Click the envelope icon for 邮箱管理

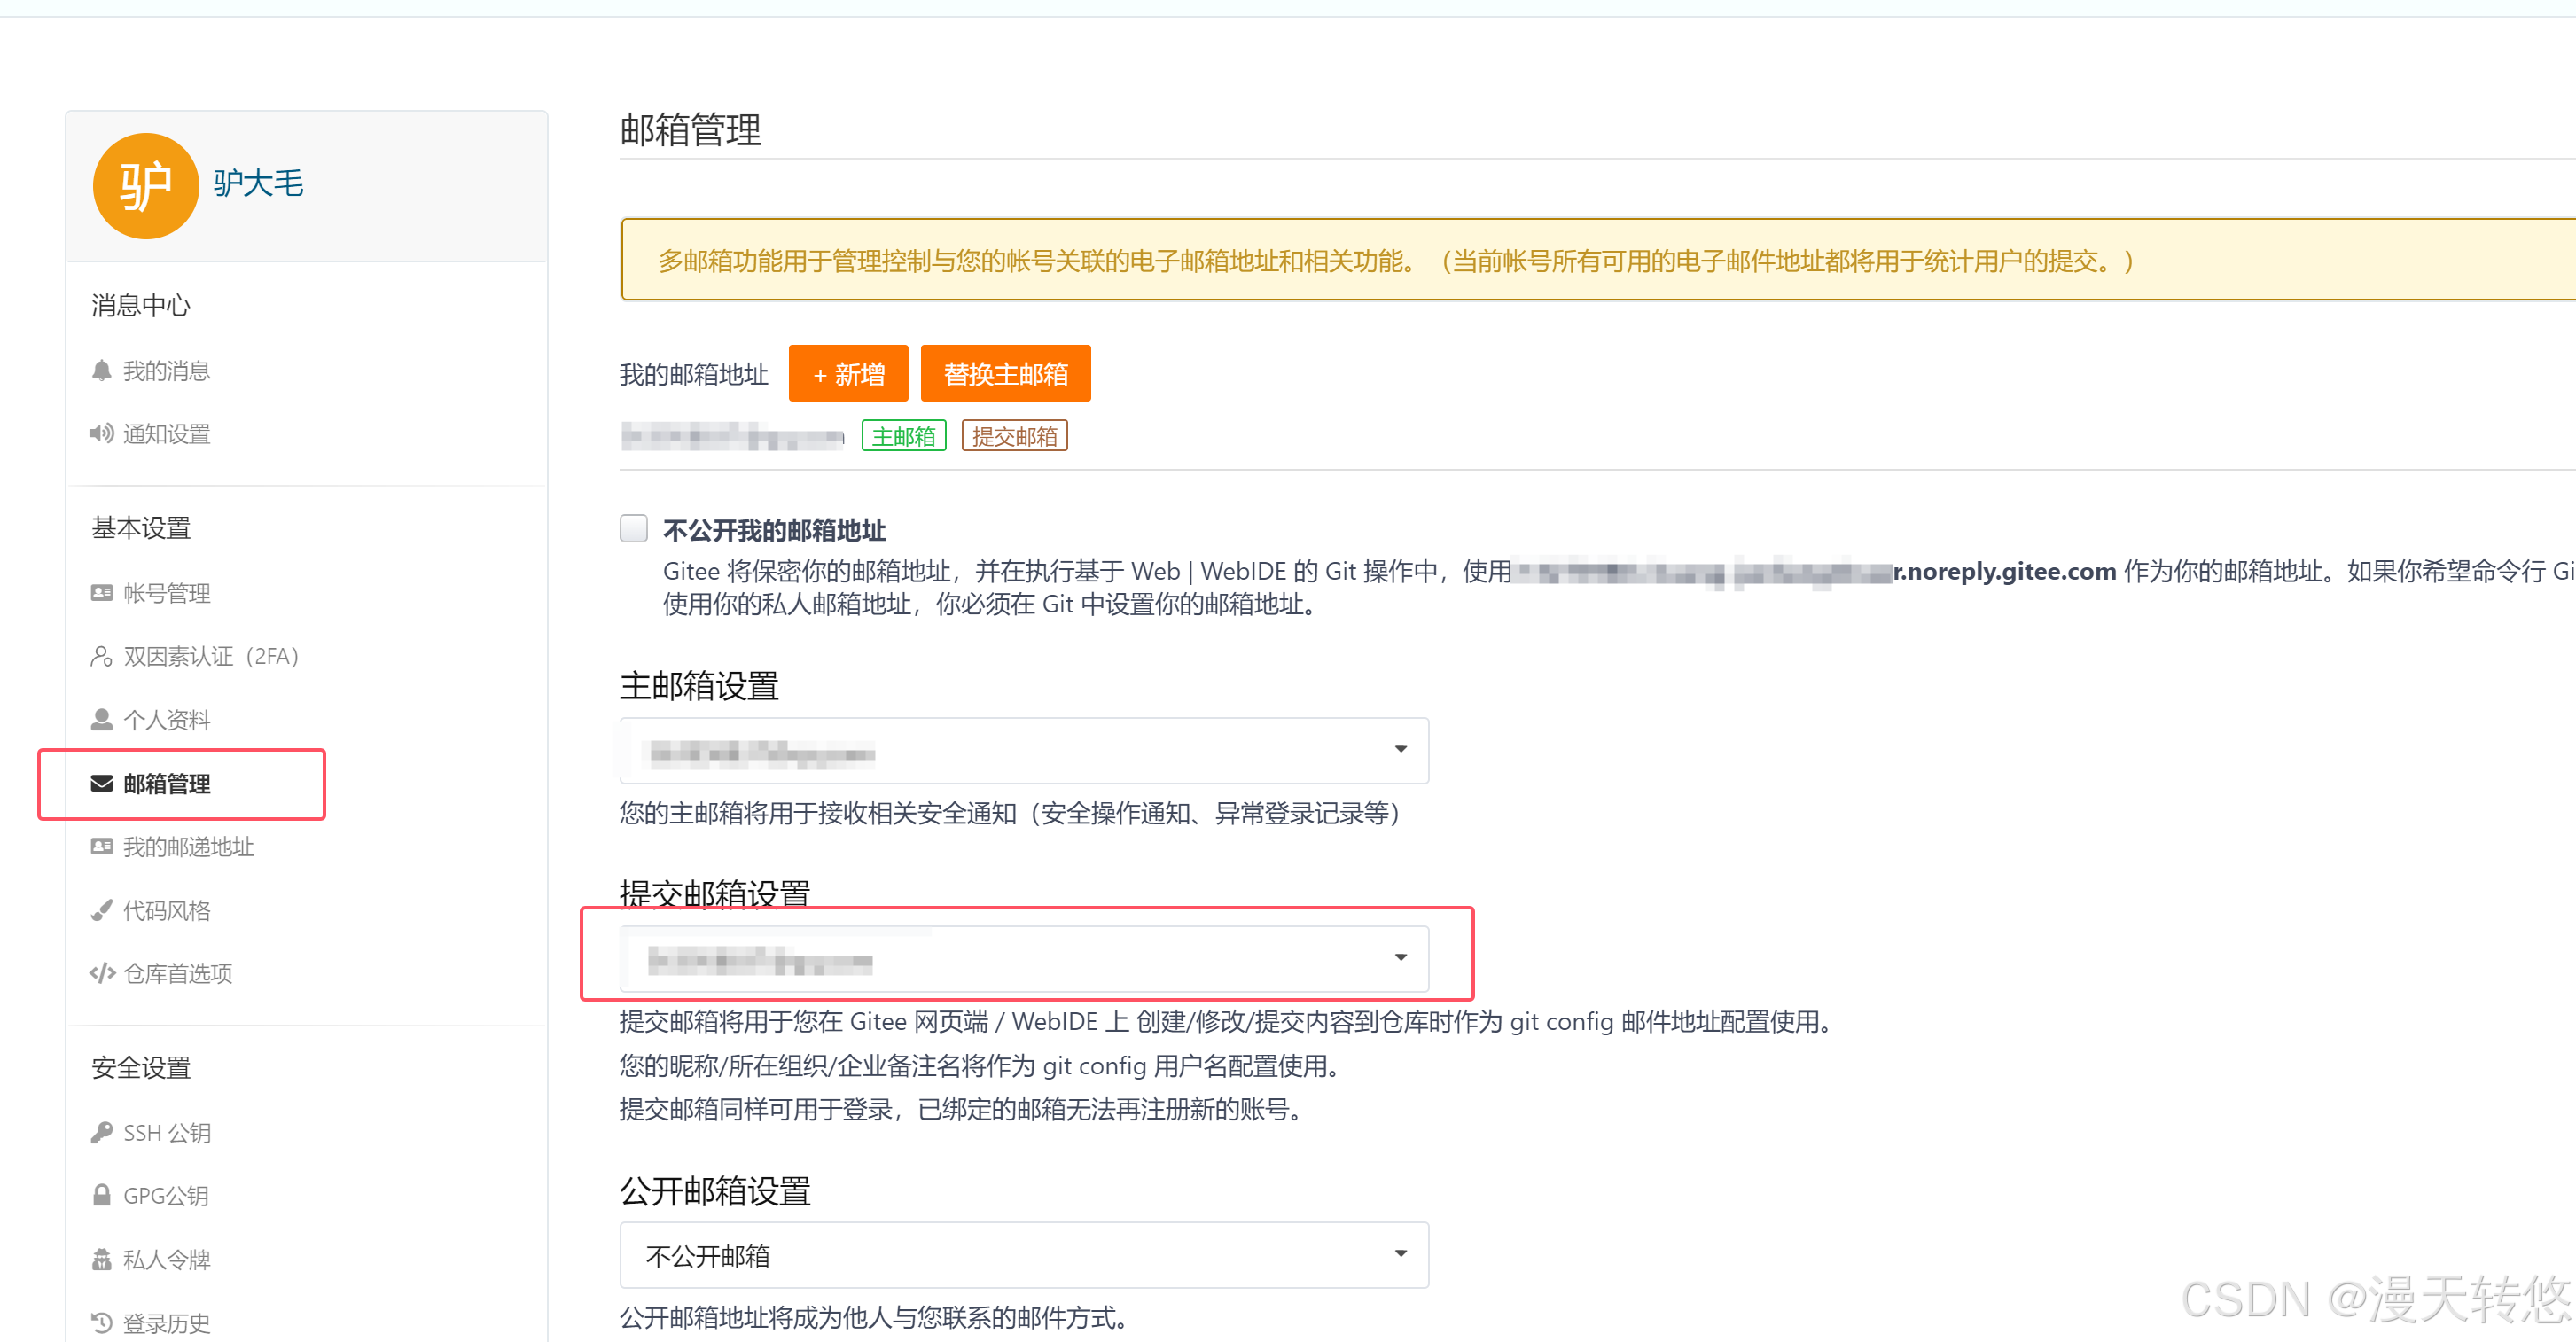101,784
